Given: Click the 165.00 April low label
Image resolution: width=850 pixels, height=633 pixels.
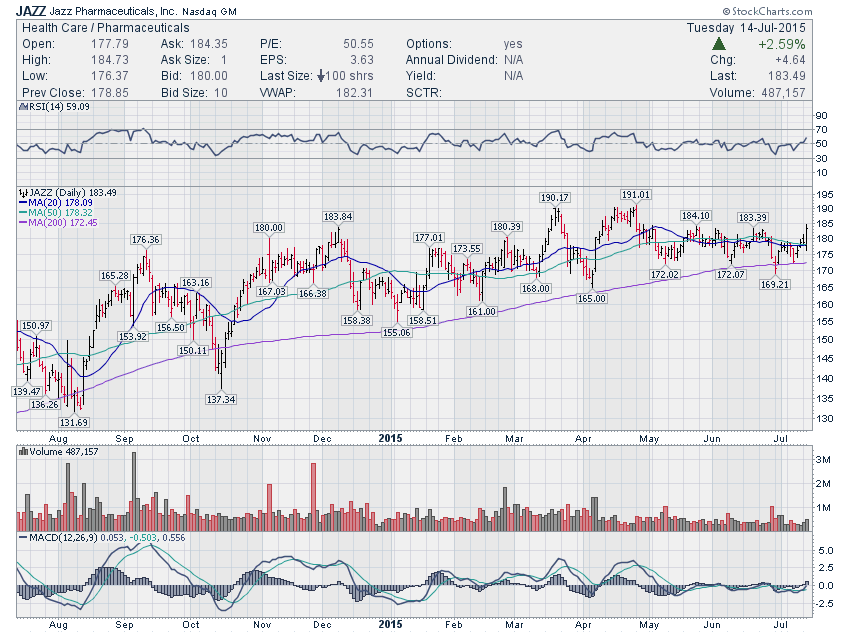Looking at the screenshot, I should click(591, 299).
